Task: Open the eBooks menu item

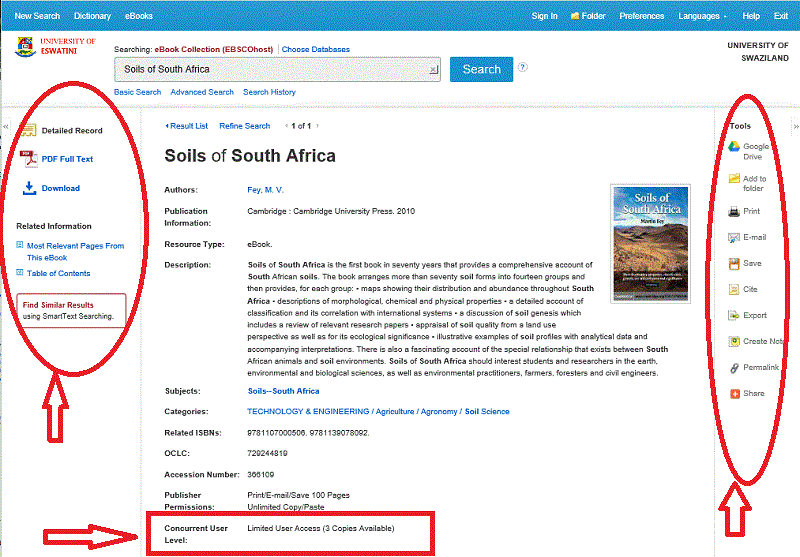Action: (139, 16)
